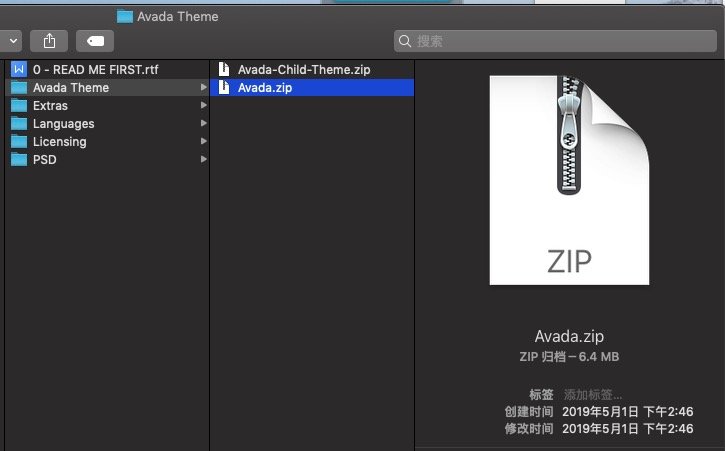Viewport: 725px width, 451px height.
Task: Click the ZIP 归档 – 6.4 MB label
Action: [569, 357]
